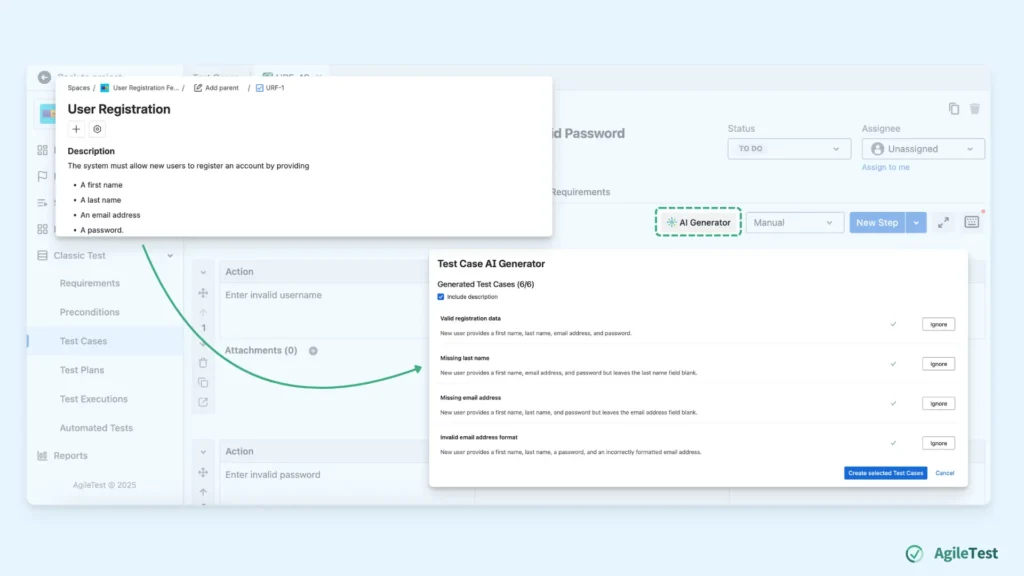
Task: Collapse the second step with its chevron
Action: [x=203, y=452]
